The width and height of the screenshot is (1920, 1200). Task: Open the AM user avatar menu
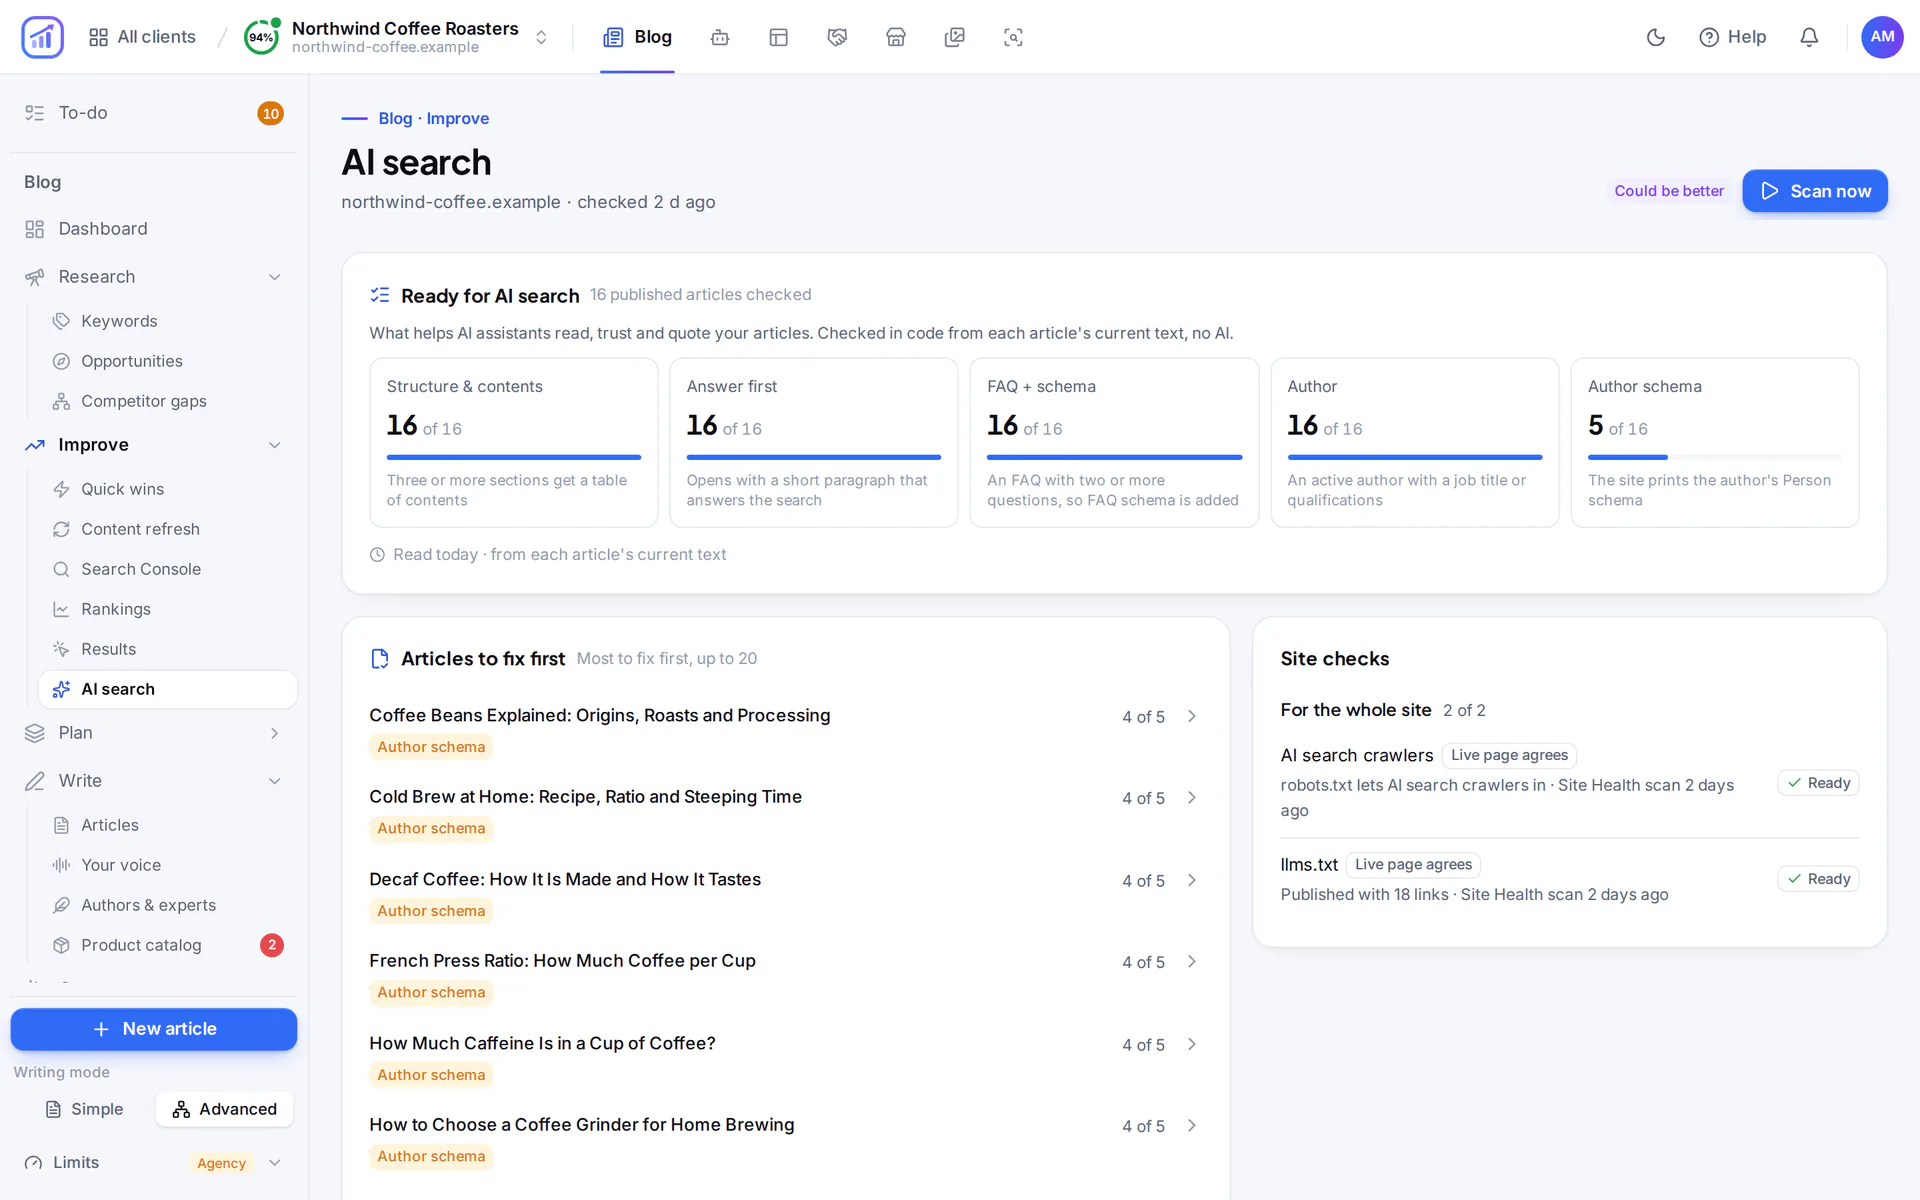click(x=1882, y=37)
